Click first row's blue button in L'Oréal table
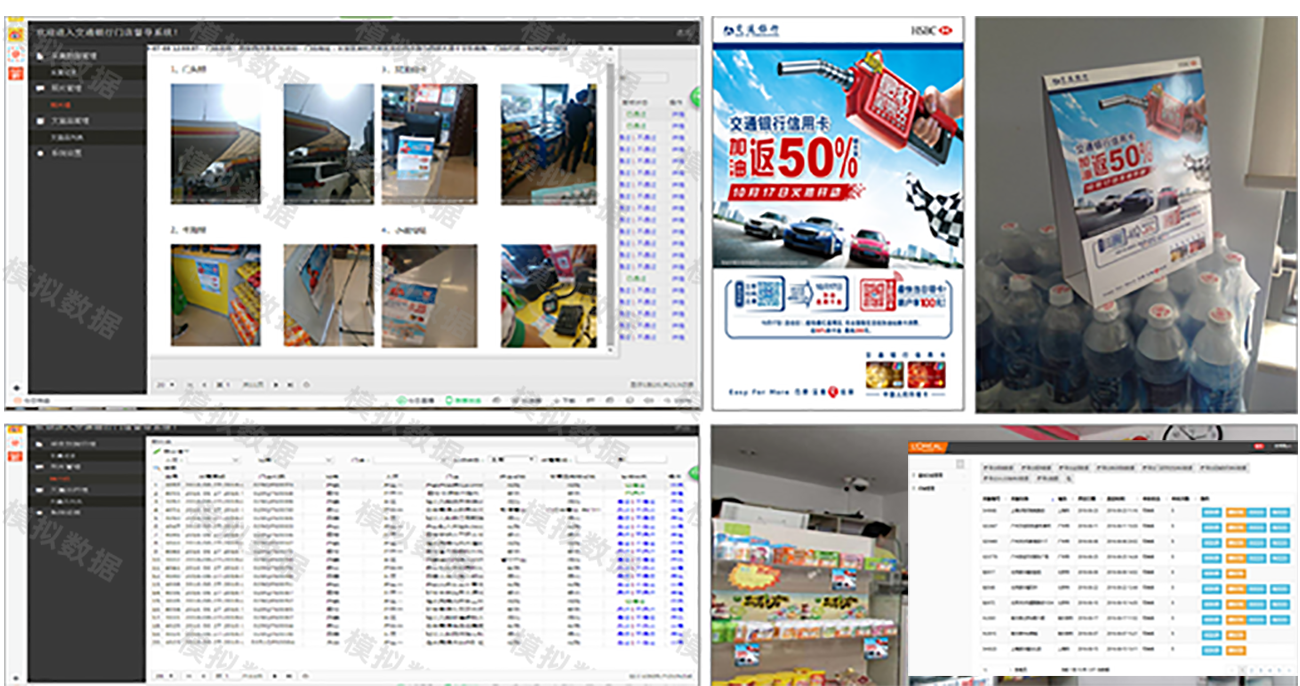Image resolution: width=1300 pixels, height=686 pixels. click(x=1211, y=512)
